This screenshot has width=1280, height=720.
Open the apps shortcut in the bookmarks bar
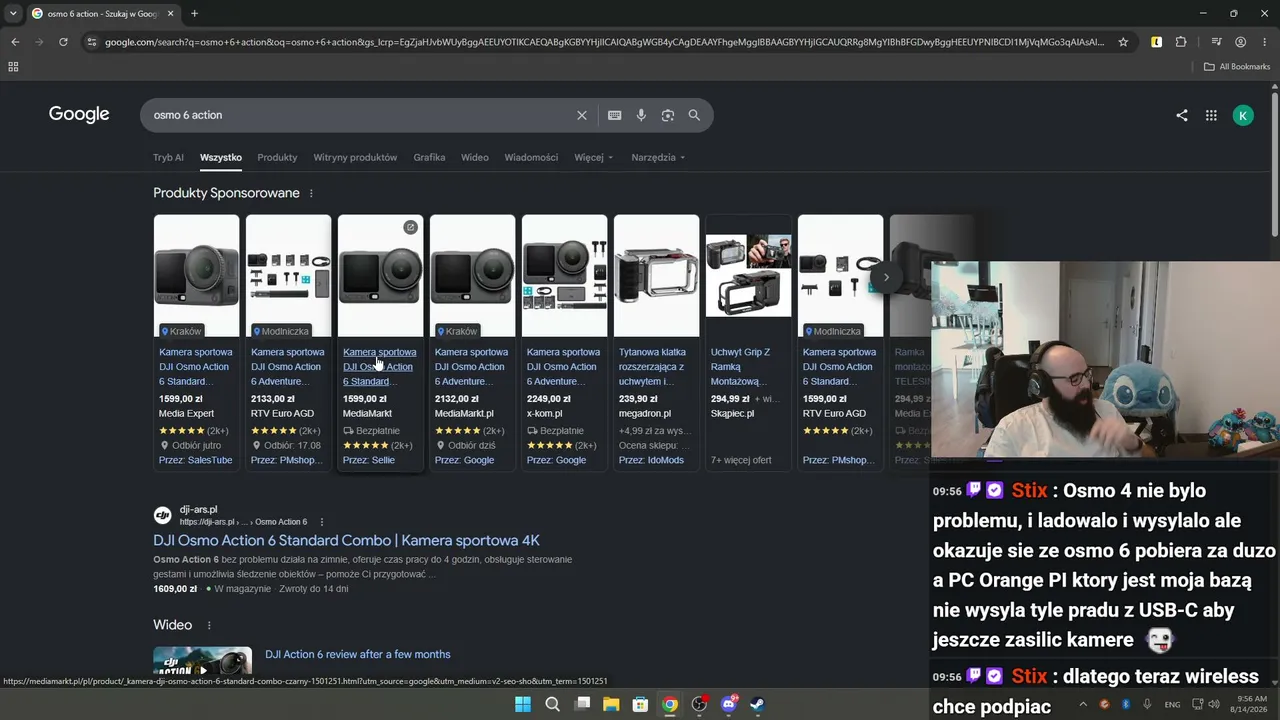click(x=13, y=67)
